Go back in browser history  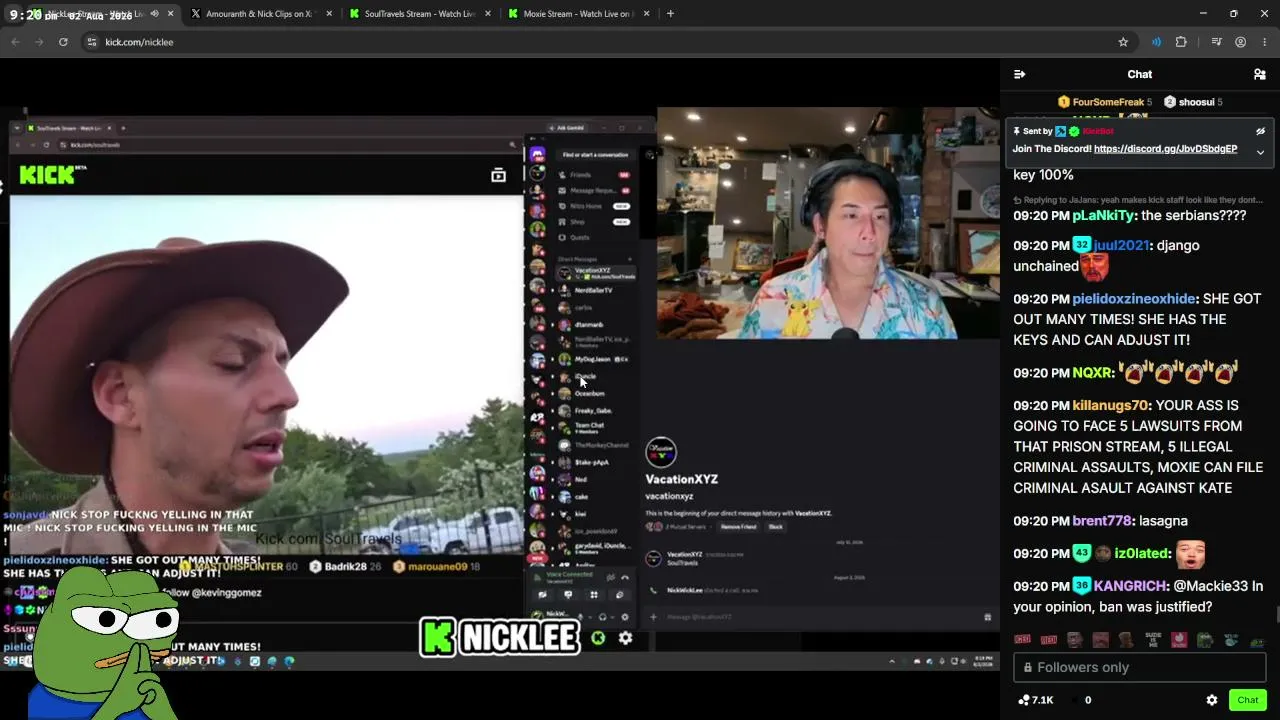[x=15, y=42]
